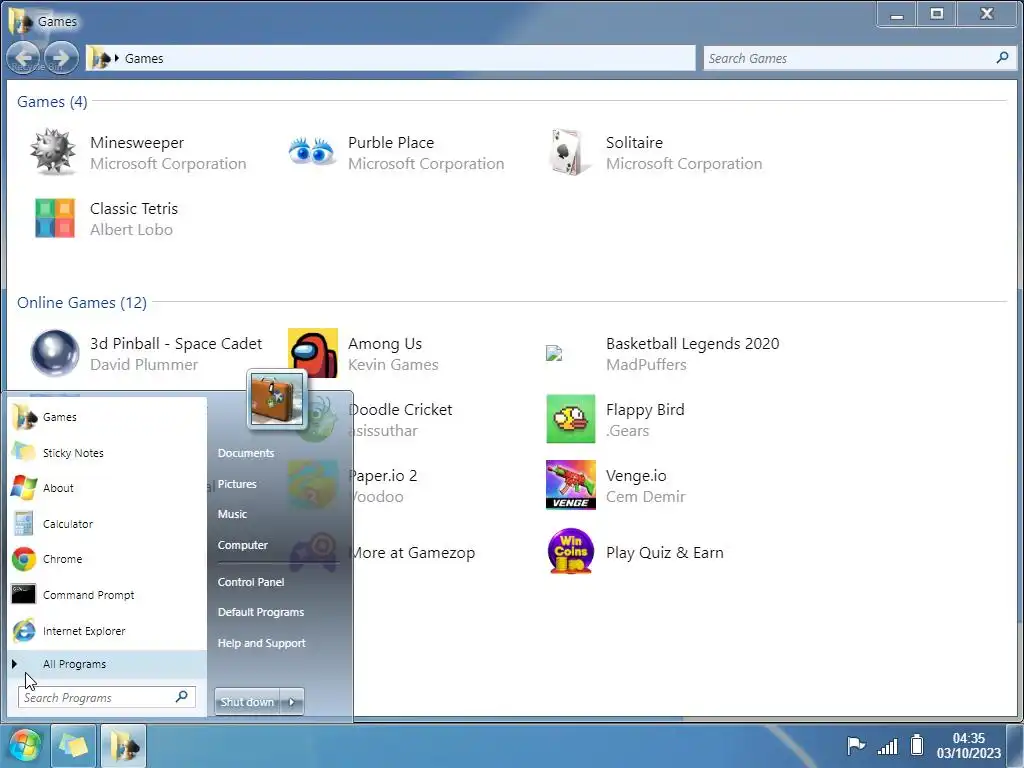Open the Minesweeper game icon
The height and width of the screenshot is (768, 1024).
coord(54,152)
